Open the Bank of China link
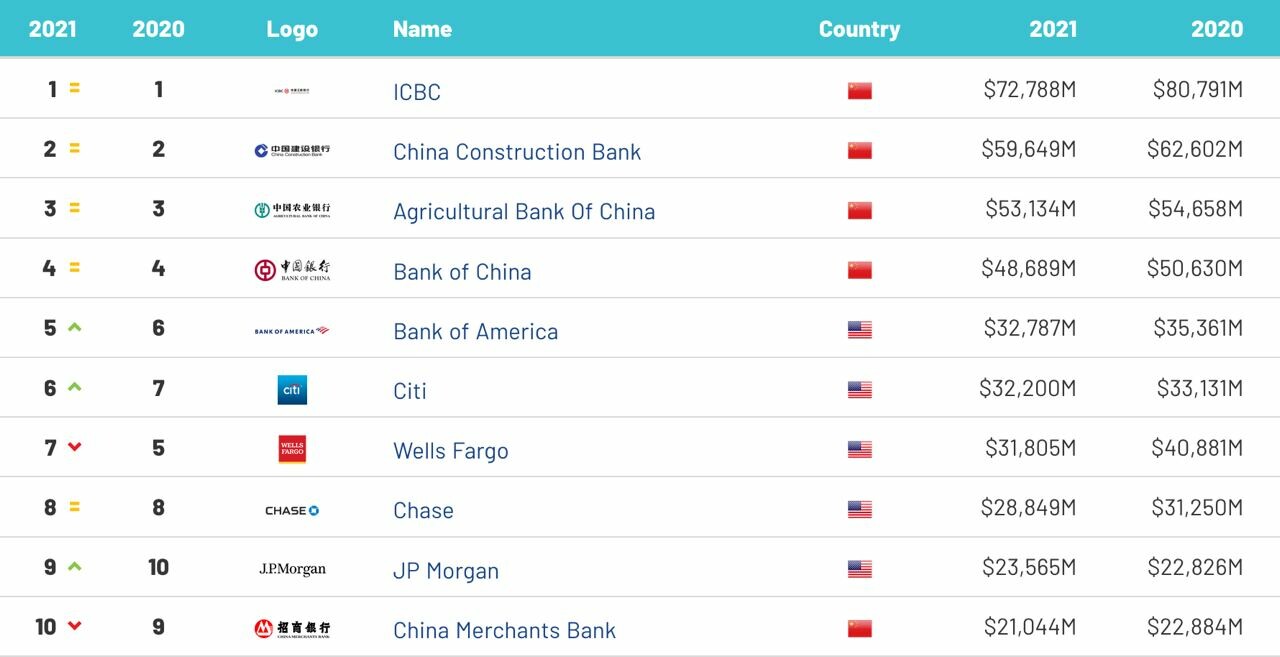 click(x=462, y=271)
